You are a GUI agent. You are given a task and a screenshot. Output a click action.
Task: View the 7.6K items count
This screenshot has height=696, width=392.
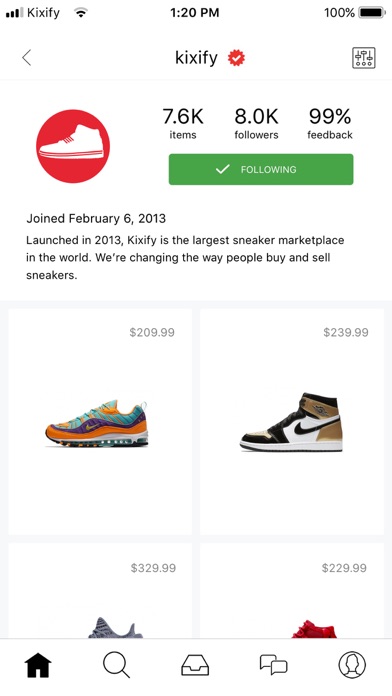[x=183, y=124]
